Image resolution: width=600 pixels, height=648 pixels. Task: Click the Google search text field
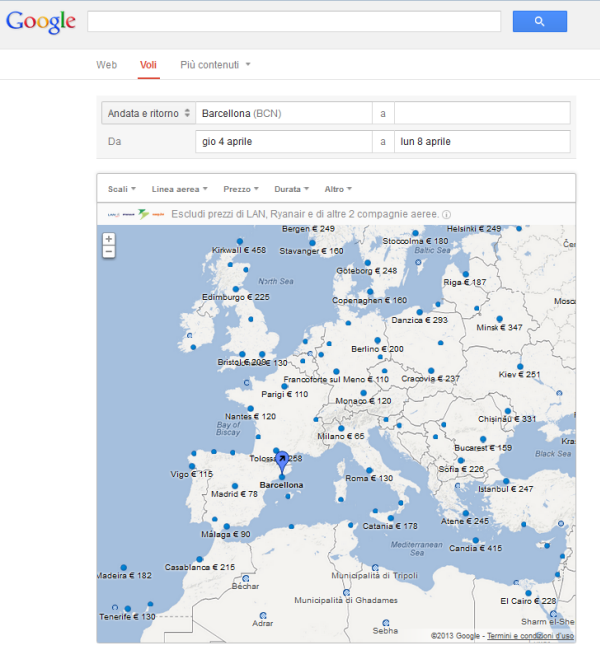[294, 21]
